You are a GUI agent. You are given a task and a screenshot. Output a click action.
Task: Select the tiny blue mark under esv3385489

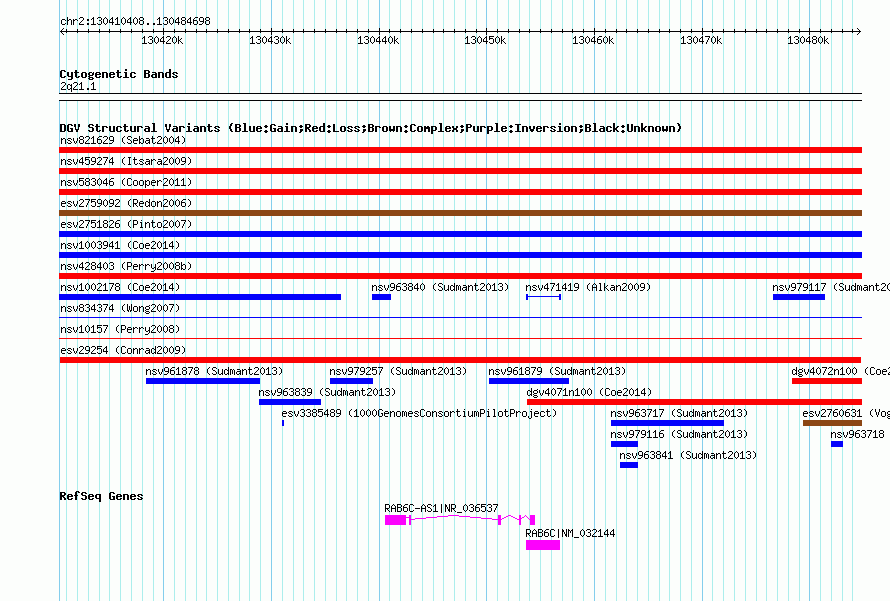click(x=283, y=423)
